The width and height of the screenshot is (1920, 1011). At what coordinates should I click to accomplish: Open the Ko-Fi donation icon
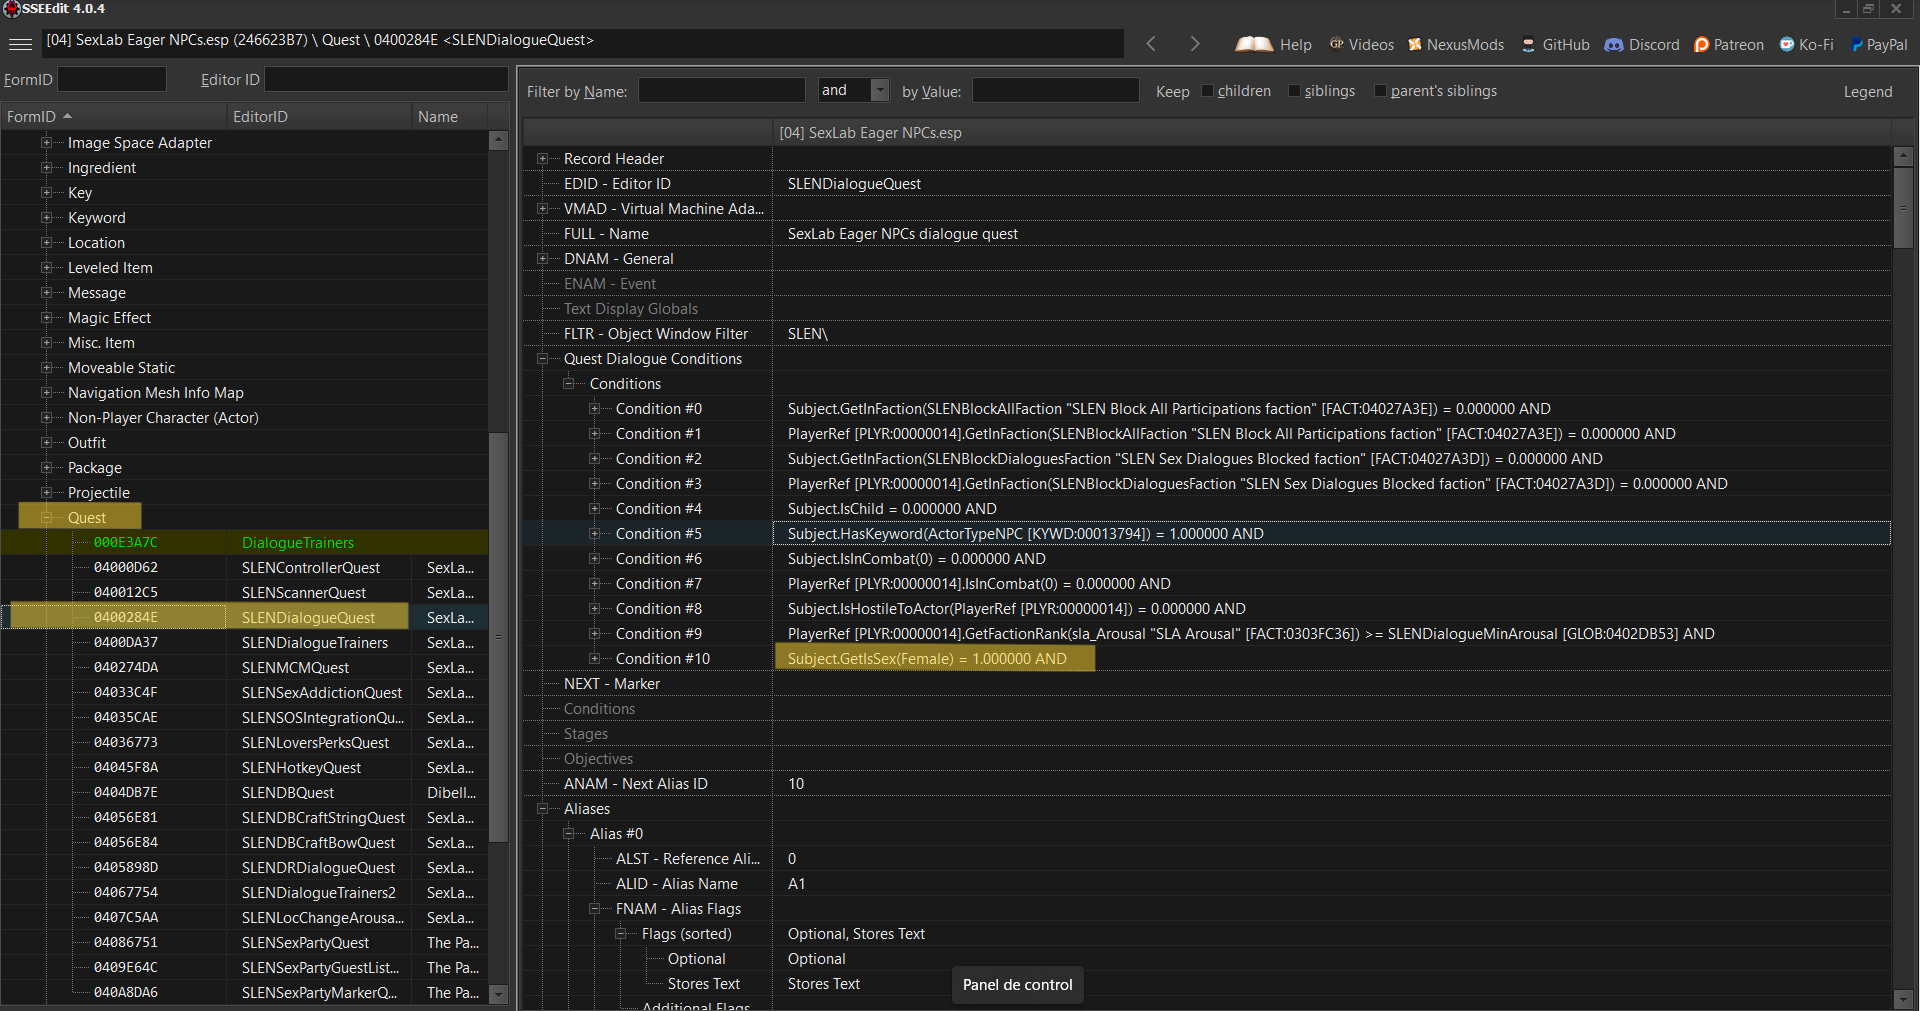(1786, 44)
